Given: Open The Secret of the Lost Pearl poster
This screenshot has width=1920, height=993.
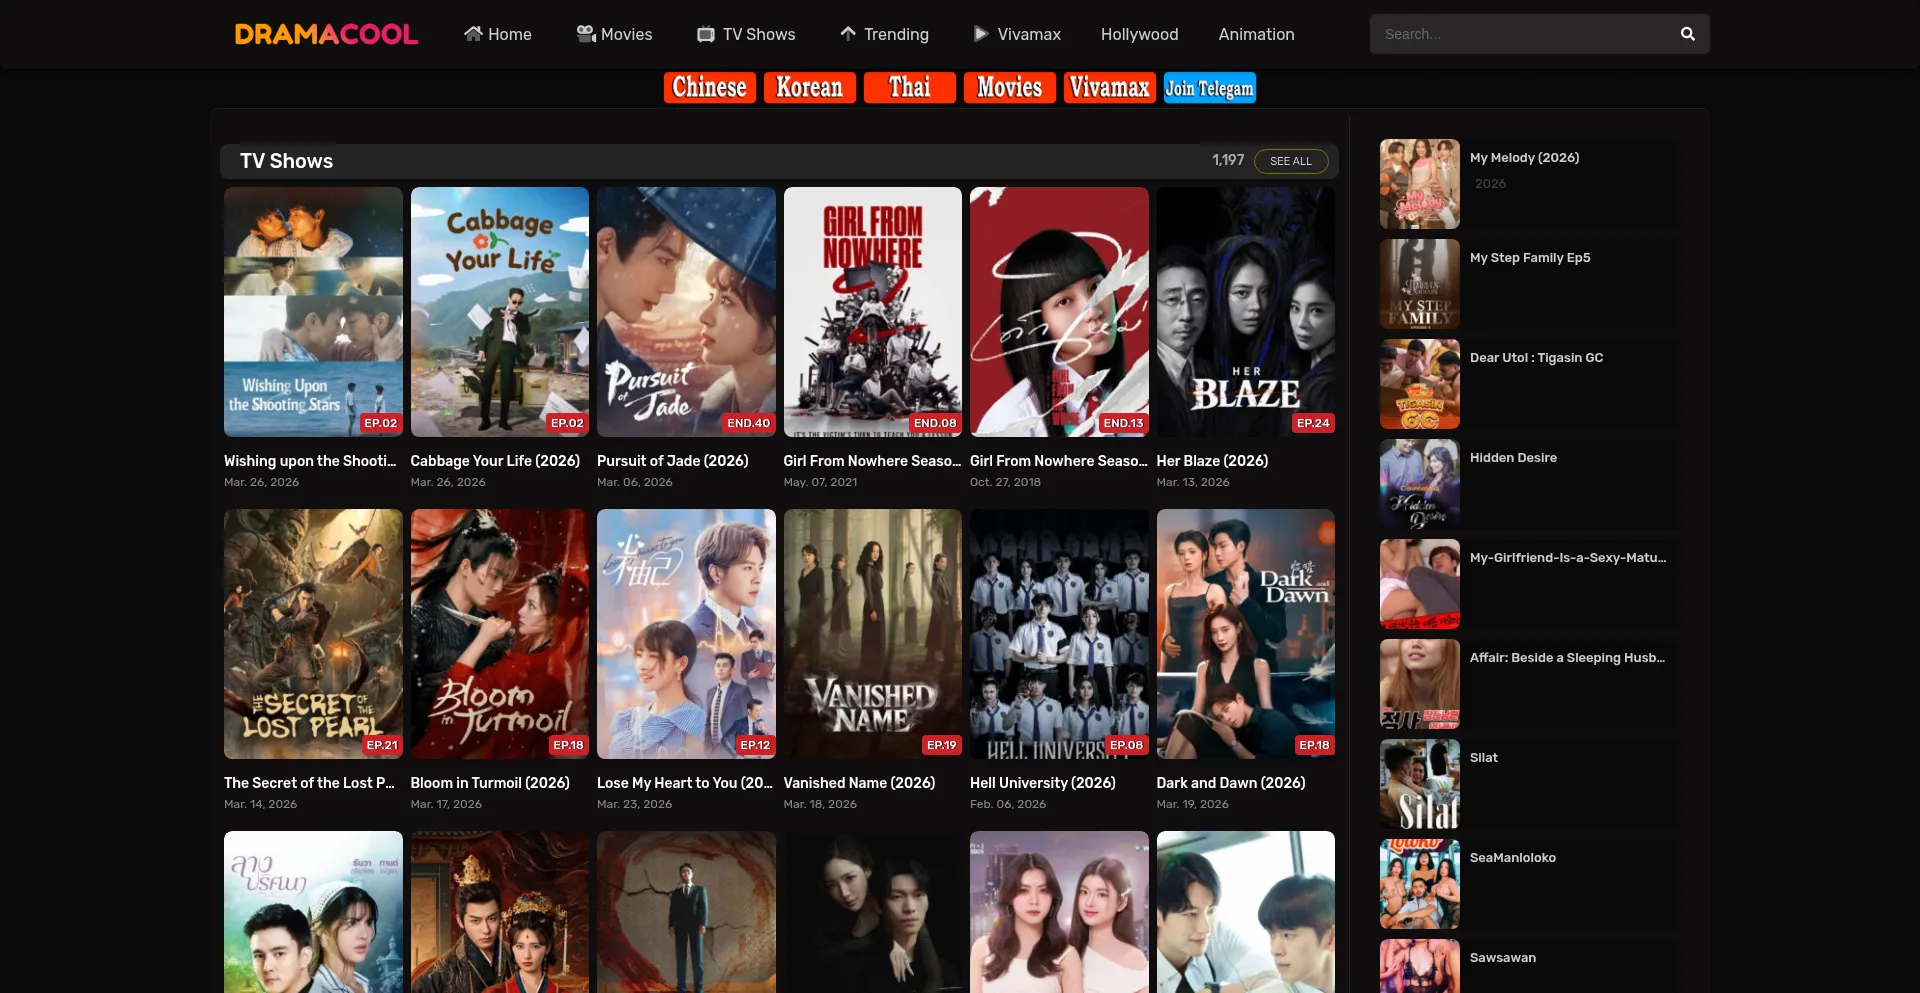Looking at the screenshot, I should click(x=313, y=634).
